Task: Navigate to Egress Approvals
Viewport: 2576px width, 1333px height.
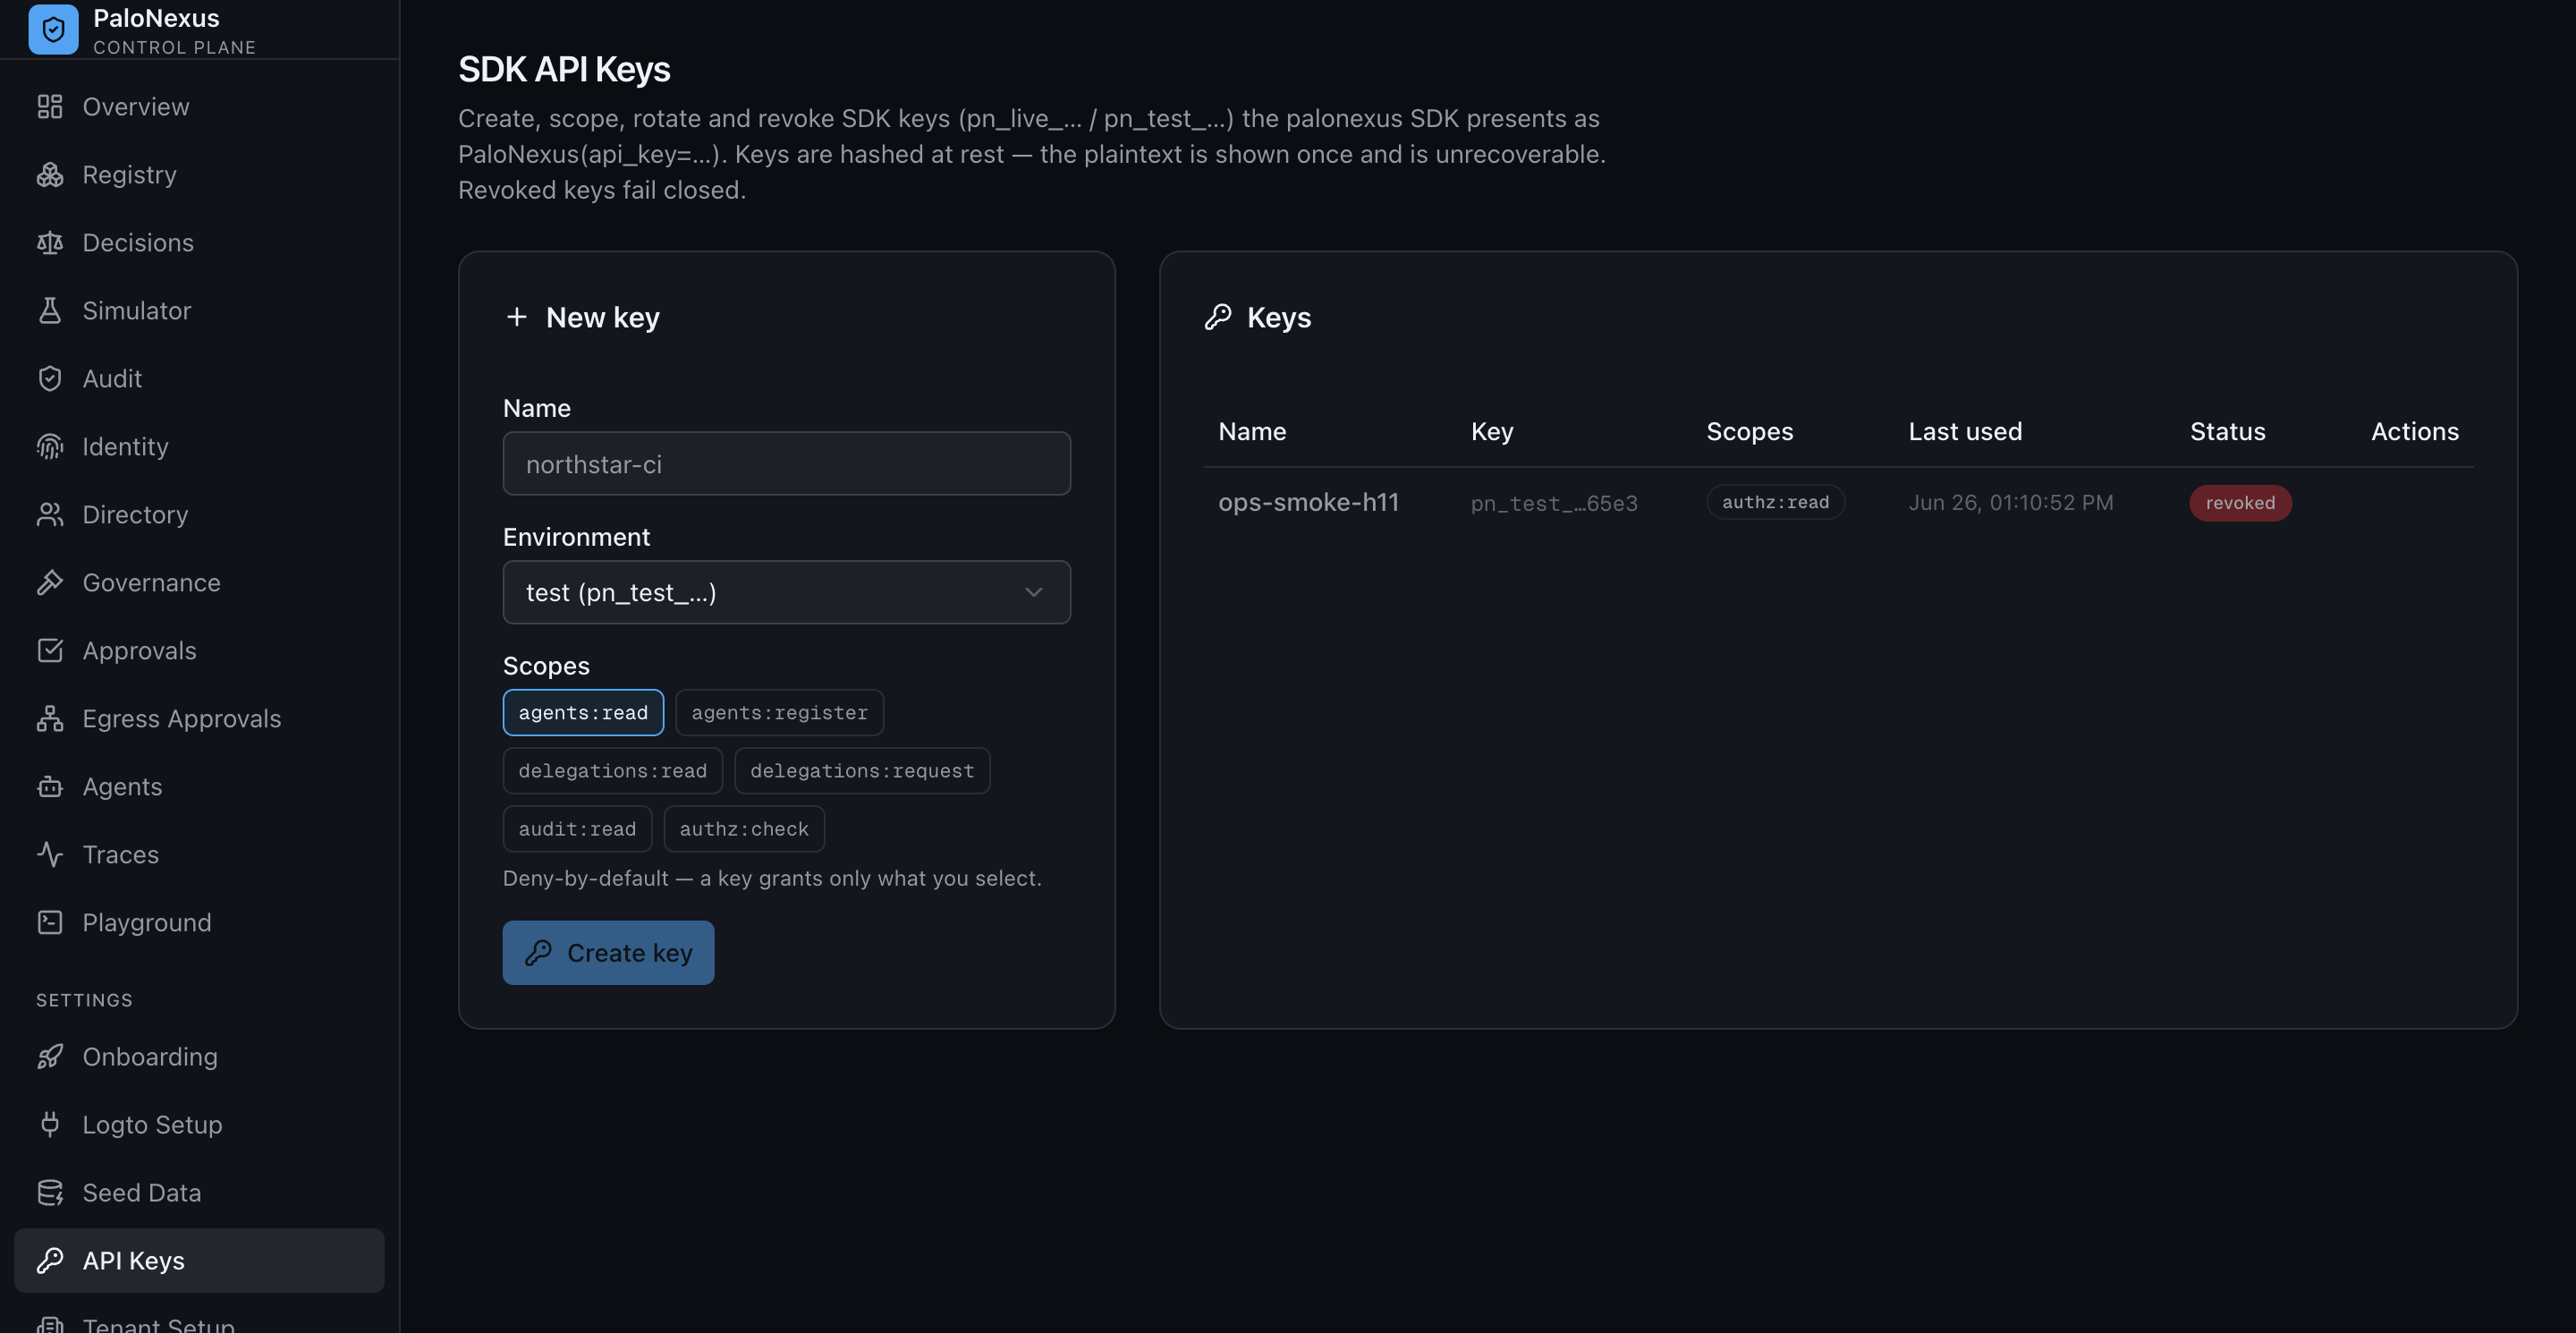Action: (x=199, y=718)
